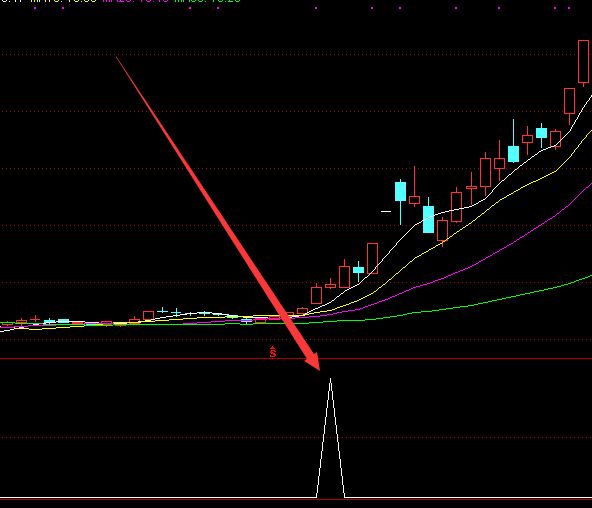Viewport: 592px width, 508px height.
Task: Select the magenta moving average label at top
Action: point(136,1)
